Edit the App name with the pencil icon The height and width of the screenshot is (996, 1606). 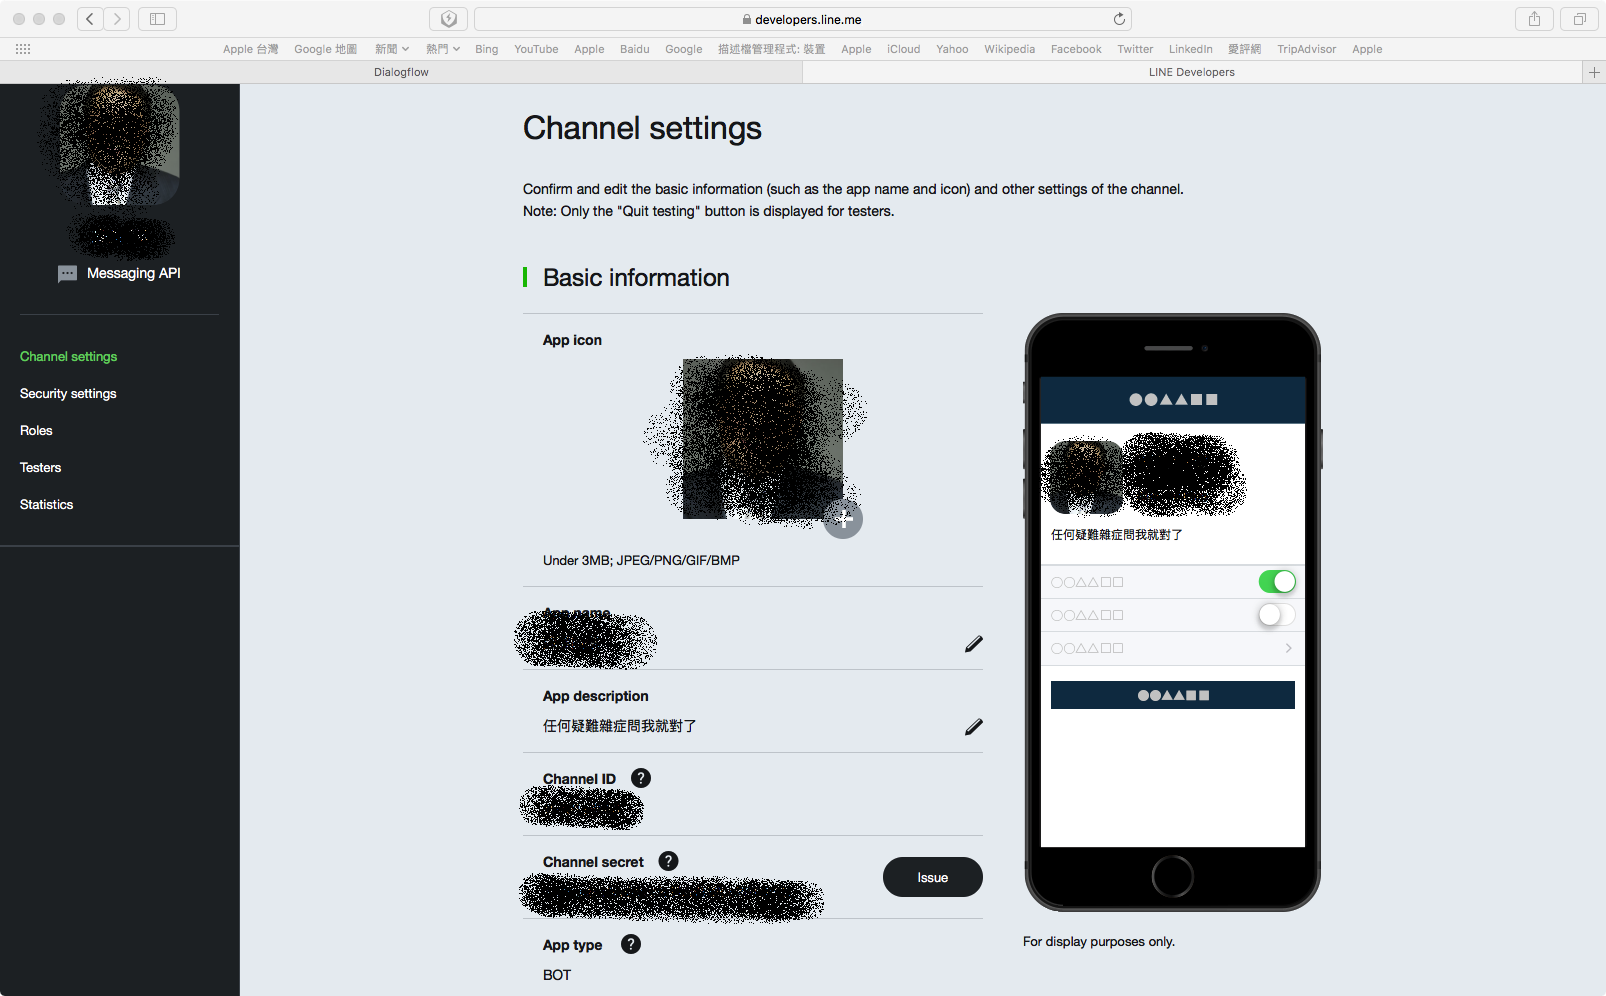tap(973, 644)
